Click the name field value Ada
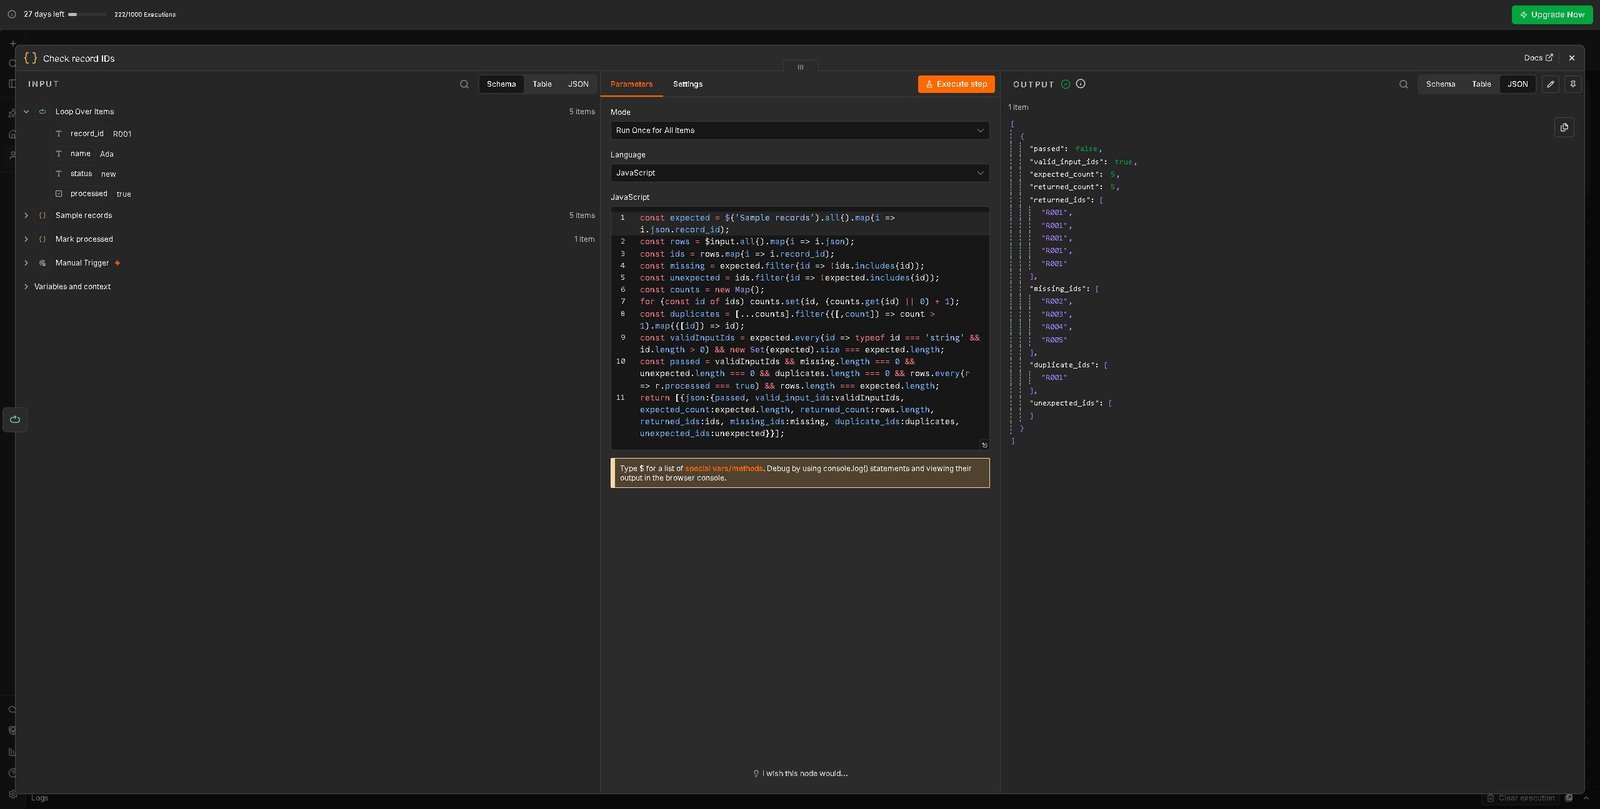Viewport: 1600px width, 809px height. [x=107, y=154]
